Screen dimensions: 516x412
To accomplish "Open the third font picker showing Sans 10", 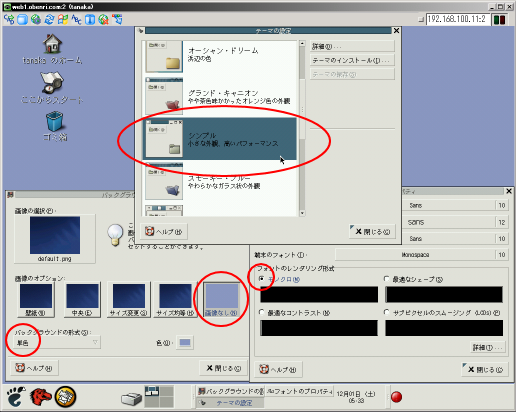I will click(455, 239).
